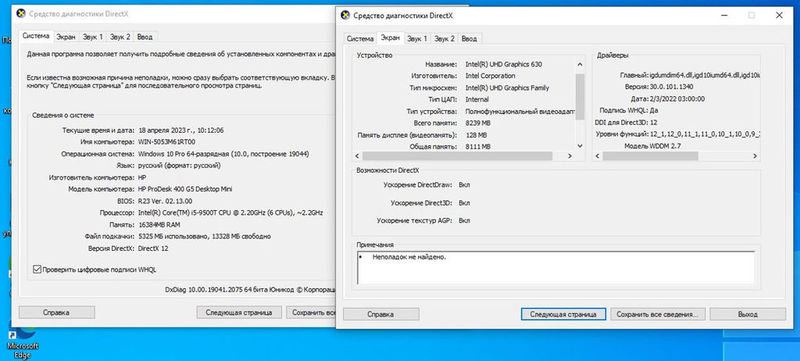Select Система tab in the back window
Image resolution: width=800 pixels, height=361 pixels.
36,36
